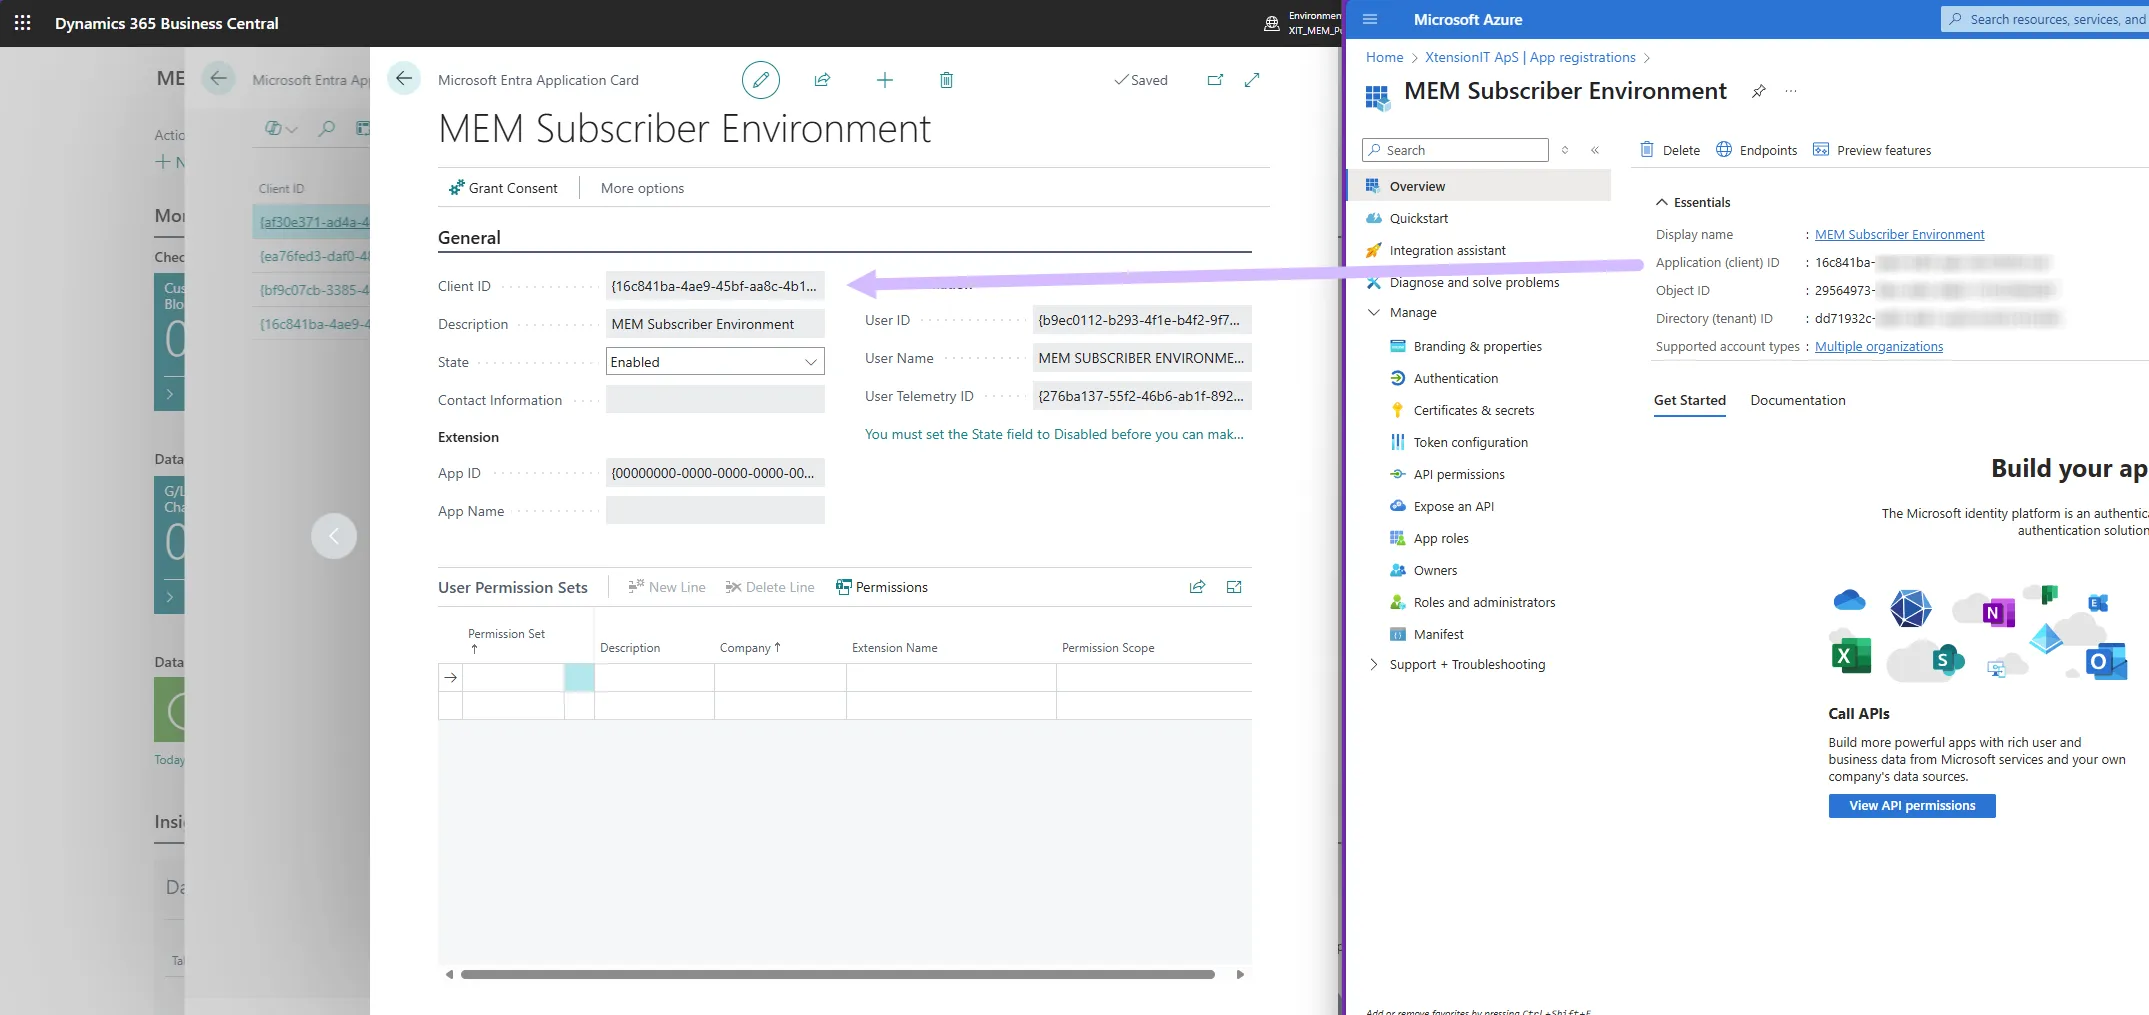This screenshot has width=2149, height=1015.
Task: Expand card to full screen icon
Action: [1252, 80]
